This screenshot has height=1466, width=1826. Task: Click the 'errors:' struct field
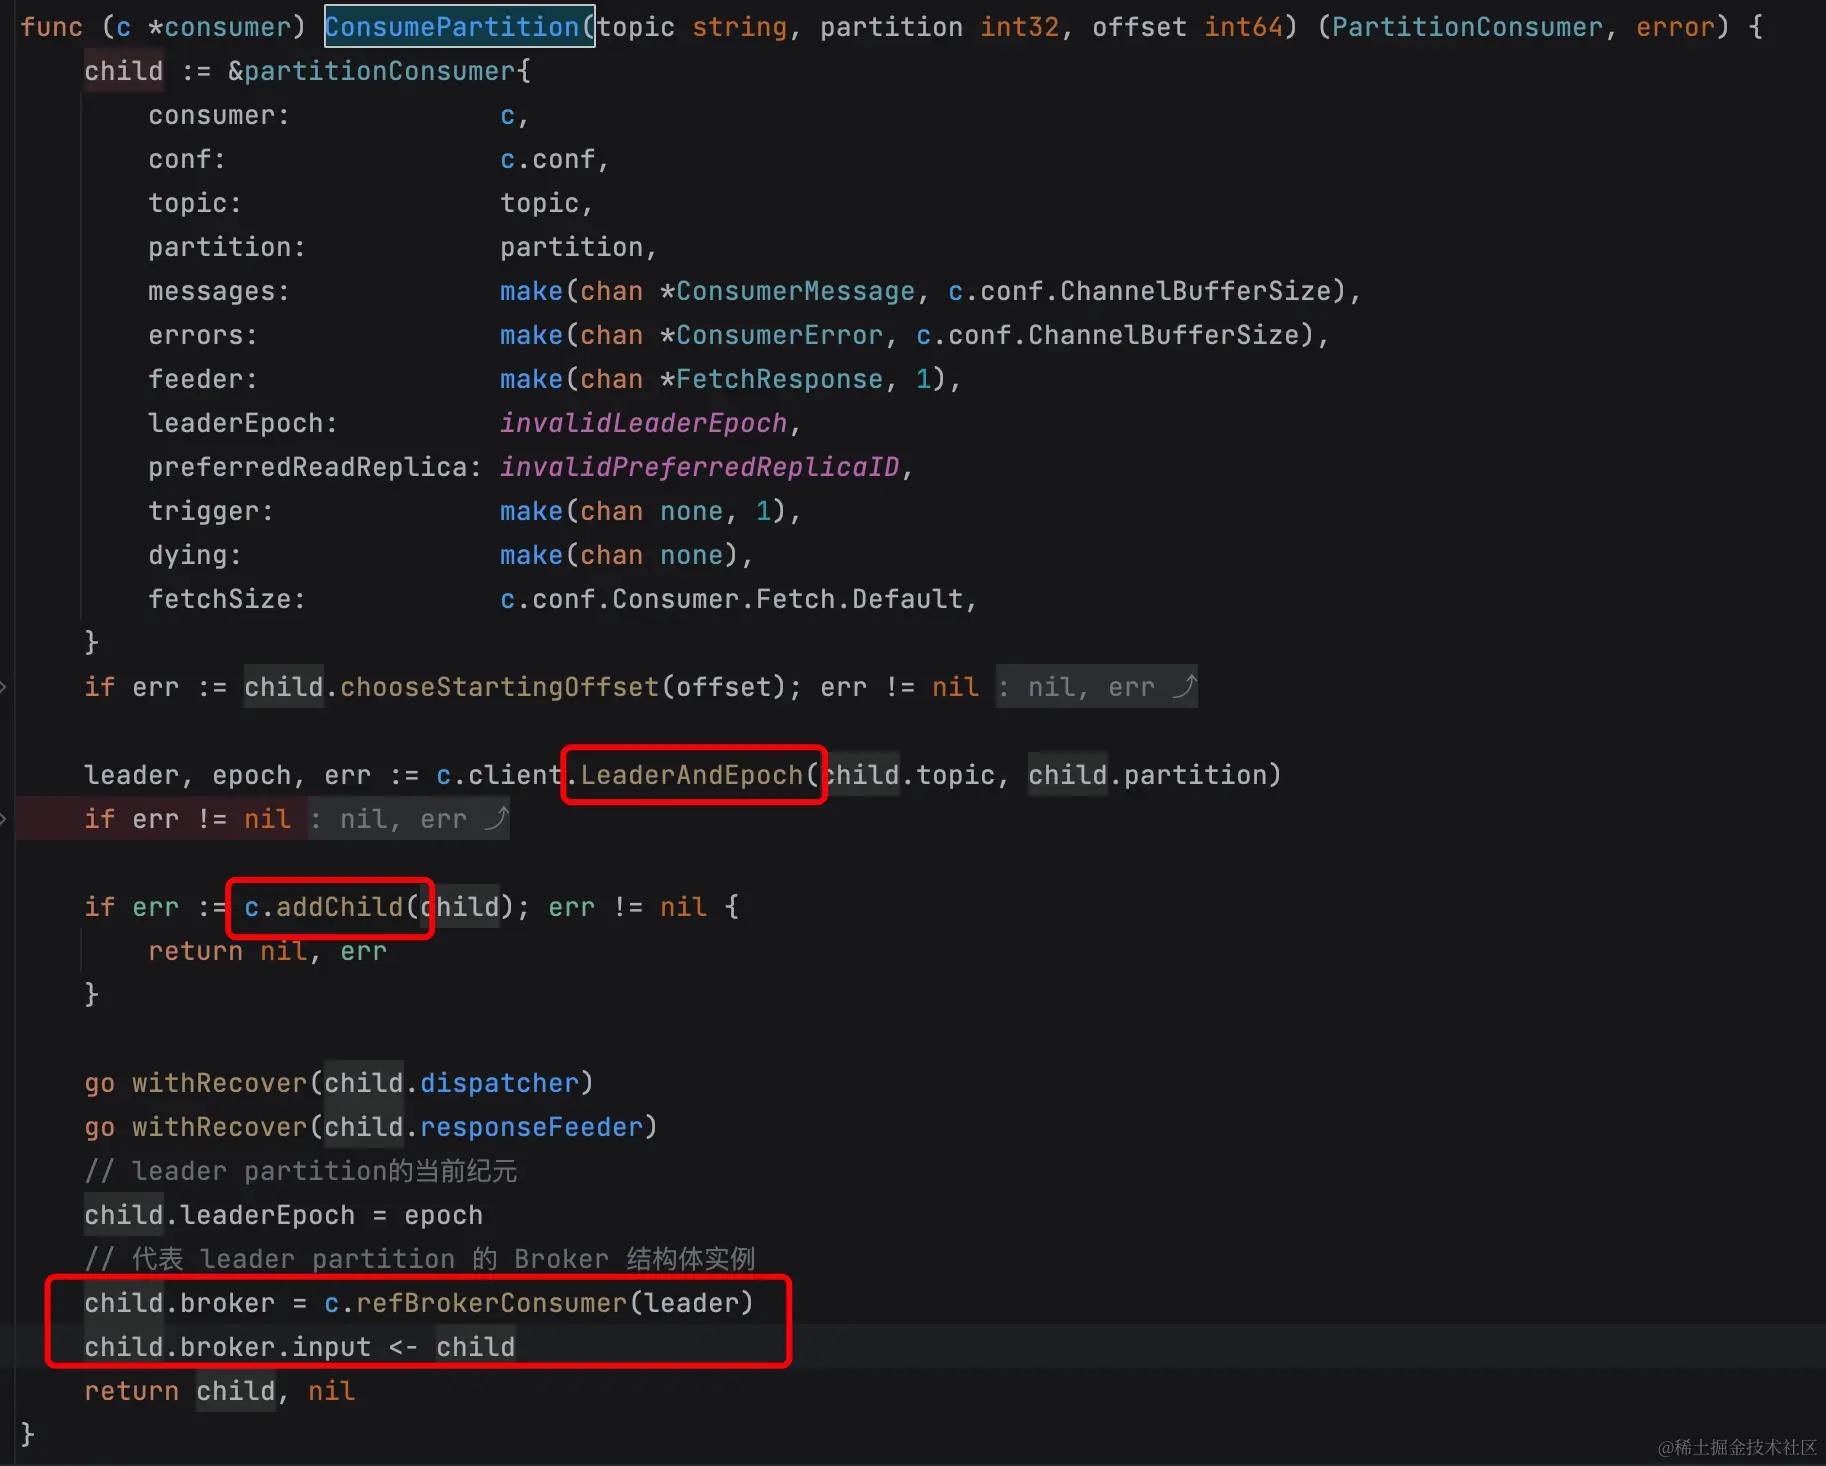click(x=203, y=335)
